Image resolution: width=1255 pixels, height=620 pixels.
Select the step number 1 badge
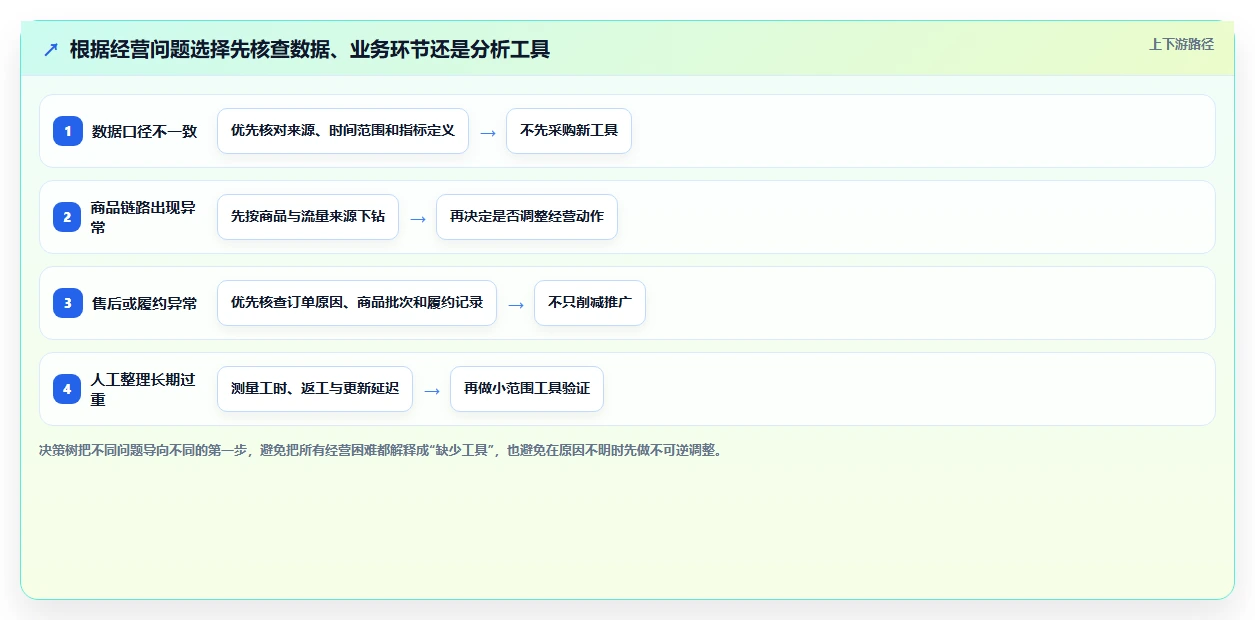point(68,131)
